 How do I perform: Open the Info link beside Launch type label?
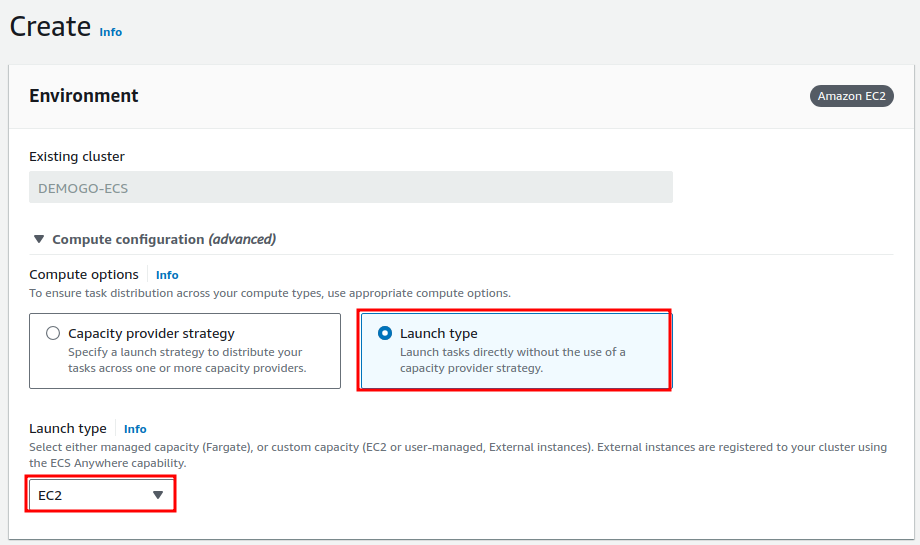click(135, 429)
